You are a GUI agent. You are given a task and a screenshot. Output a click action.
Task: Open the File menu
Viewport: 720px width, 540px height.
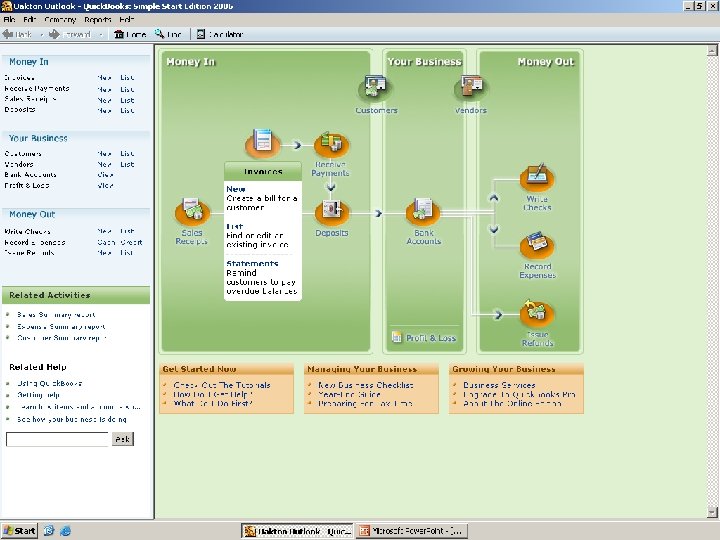[9, 19]
